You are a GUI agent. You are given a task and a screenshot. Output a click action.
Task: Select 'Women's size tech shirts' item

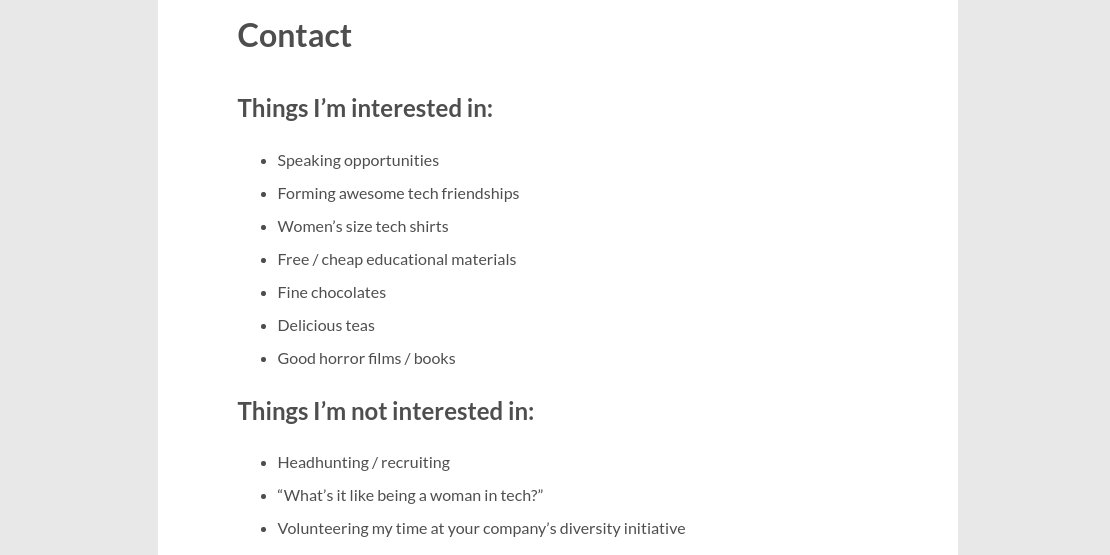362,227
